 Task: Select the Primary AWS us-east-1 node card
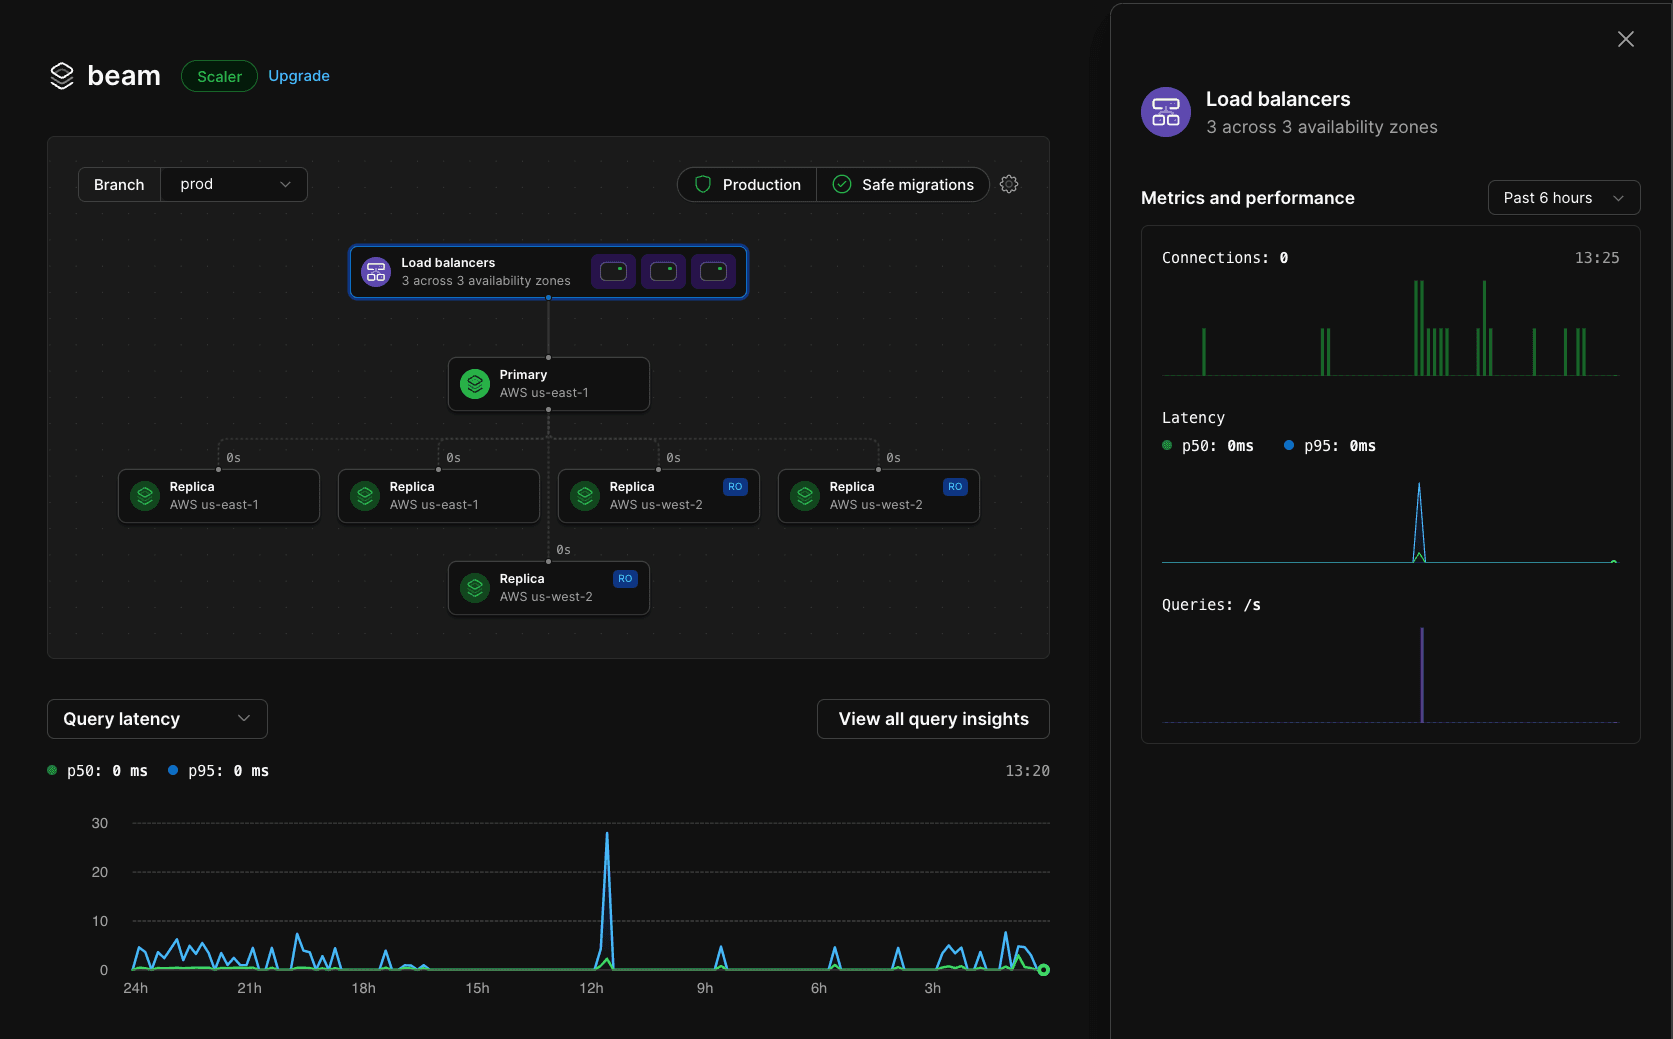[x=549, y=384]
